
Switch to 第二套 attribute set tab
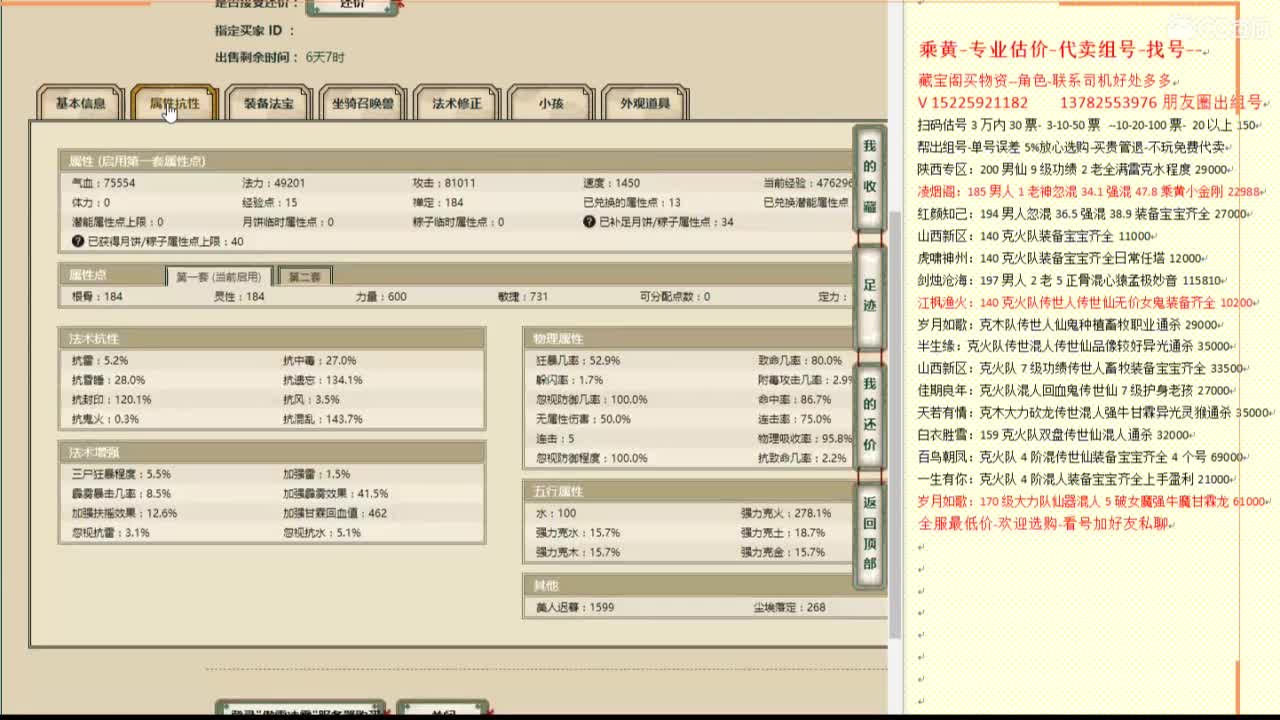pyautogui.click(x=304, y=277)
